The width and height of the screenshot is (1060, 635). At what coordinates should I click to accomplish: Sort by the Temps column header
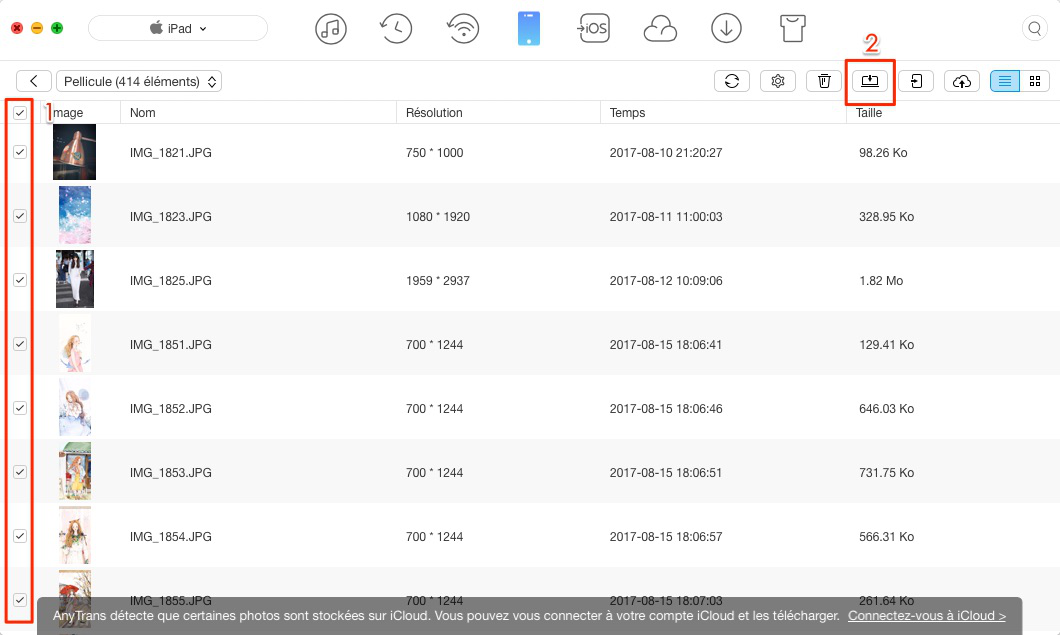click(x=627, y=112)
